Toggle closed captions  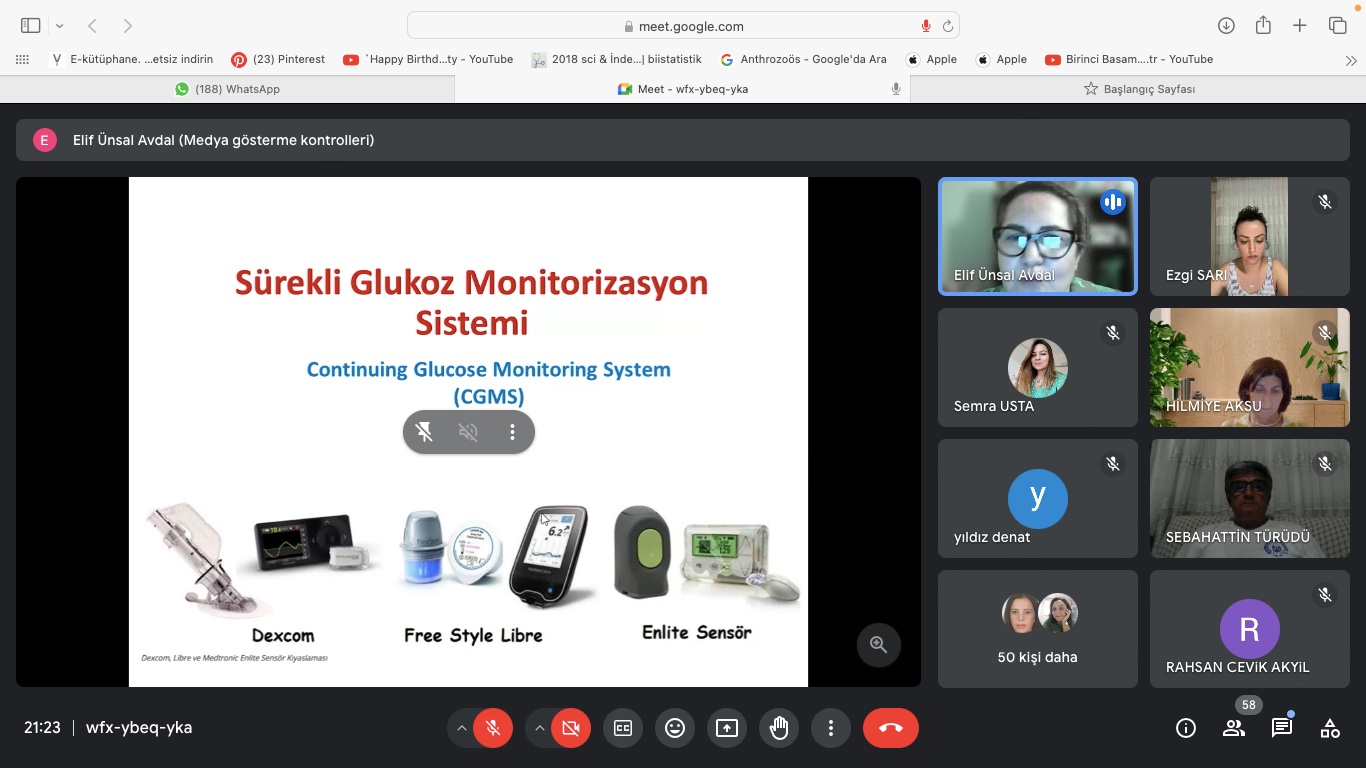click(623, 728)
